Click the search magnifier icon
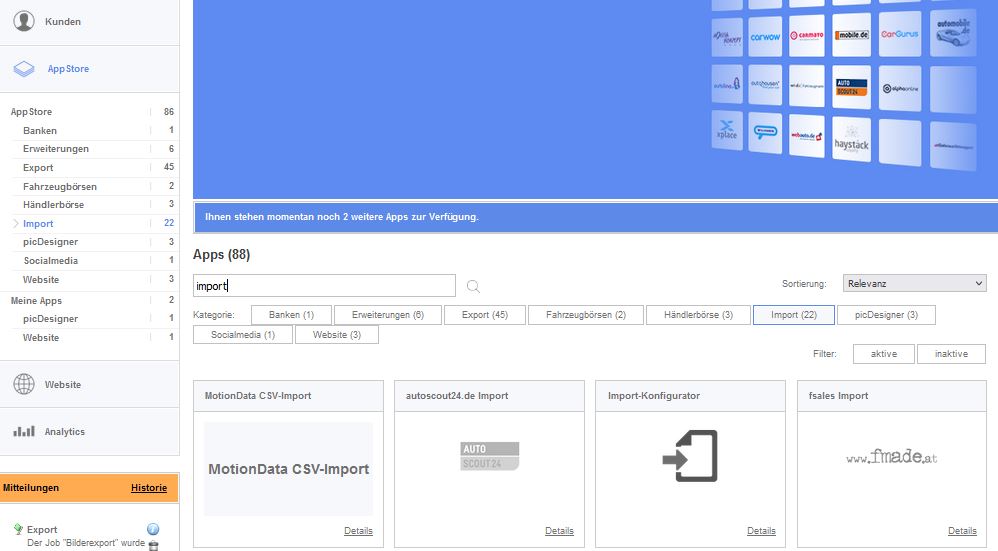This screenshot has height=551, width=998. pos(473,286)
